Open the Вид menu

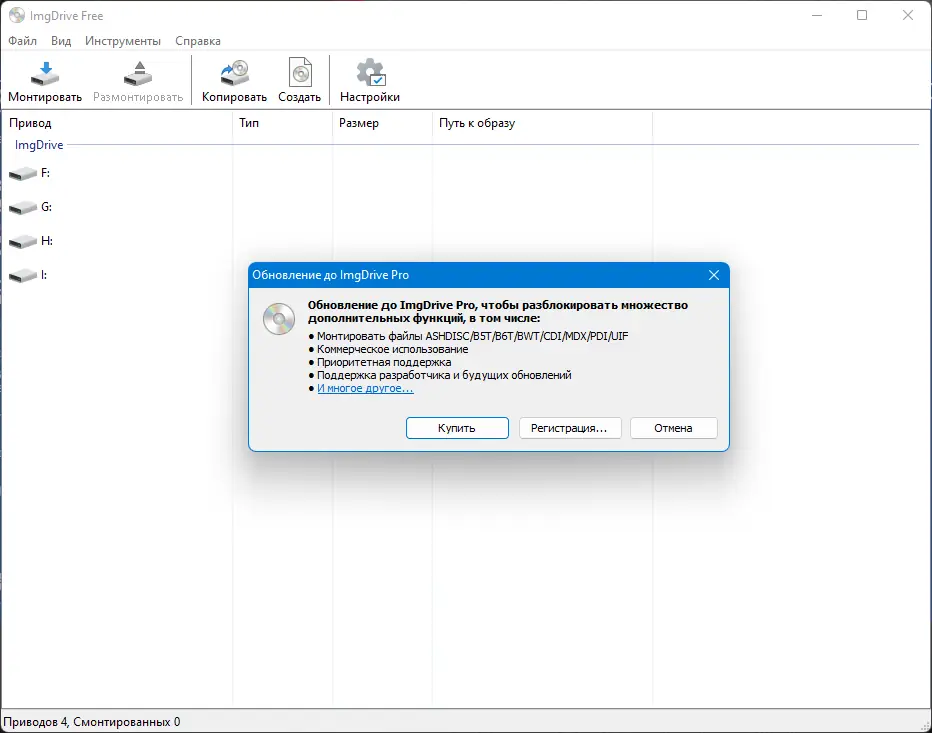pos(61,41)
